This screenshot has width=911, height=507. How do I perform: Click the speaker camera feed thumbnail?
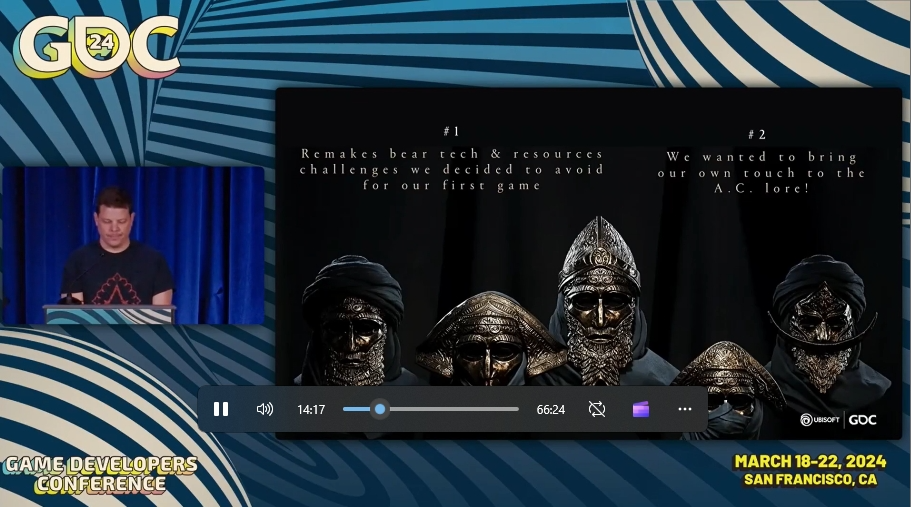click(134, 245)
